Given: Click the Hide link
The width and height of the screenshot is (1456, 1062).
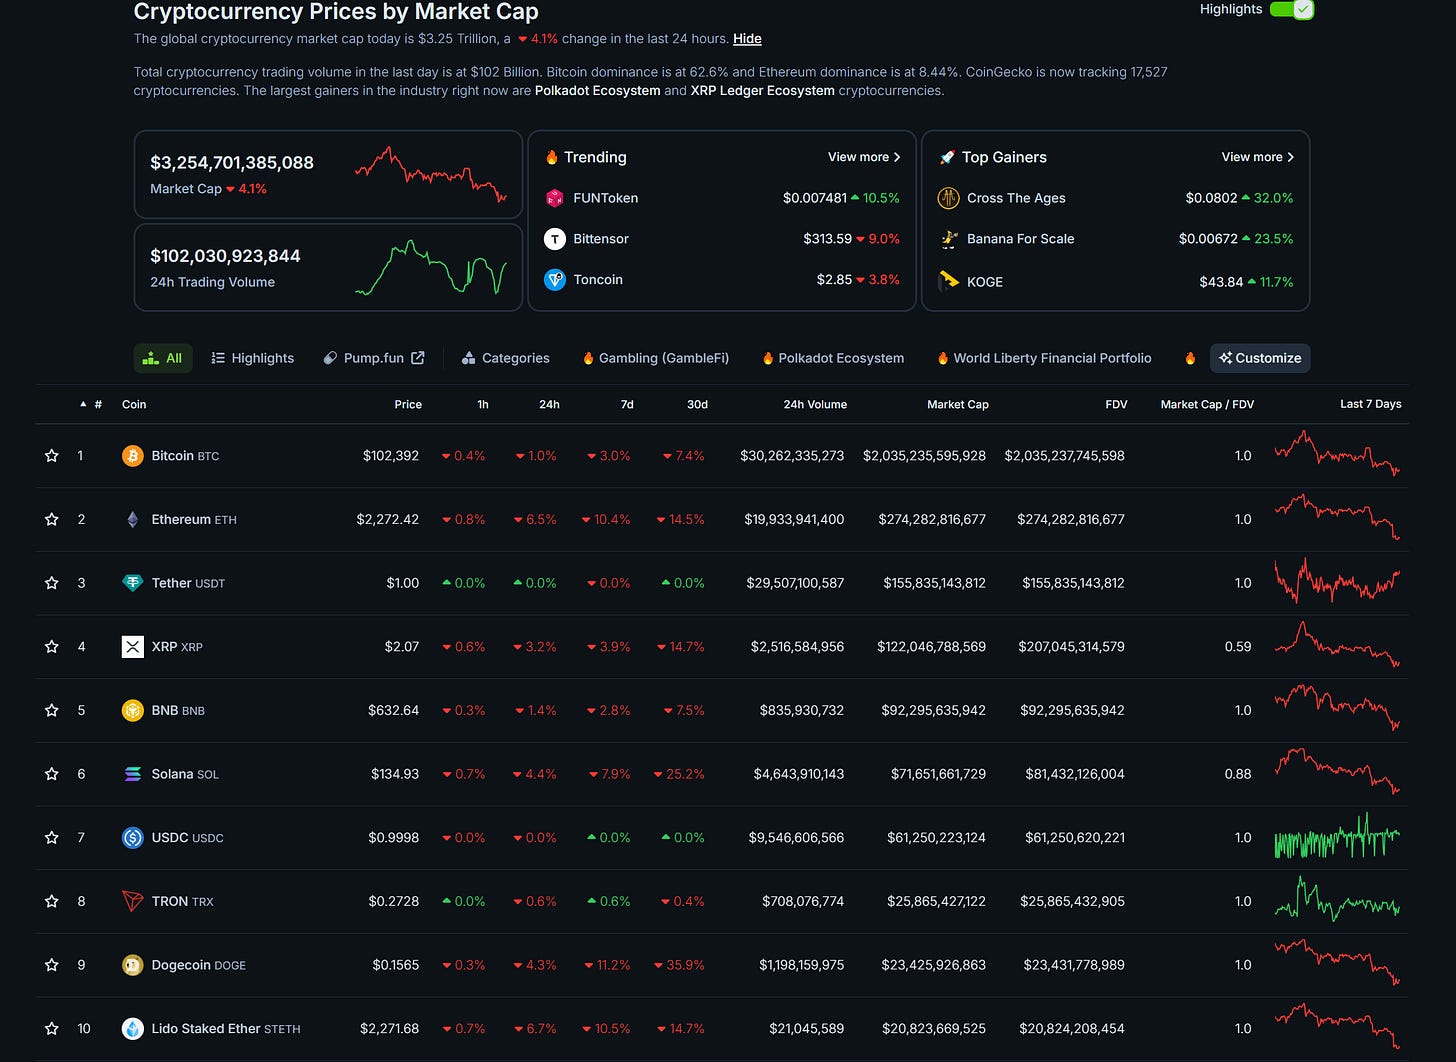Looking at the screenshot, I should click(747, 39).
